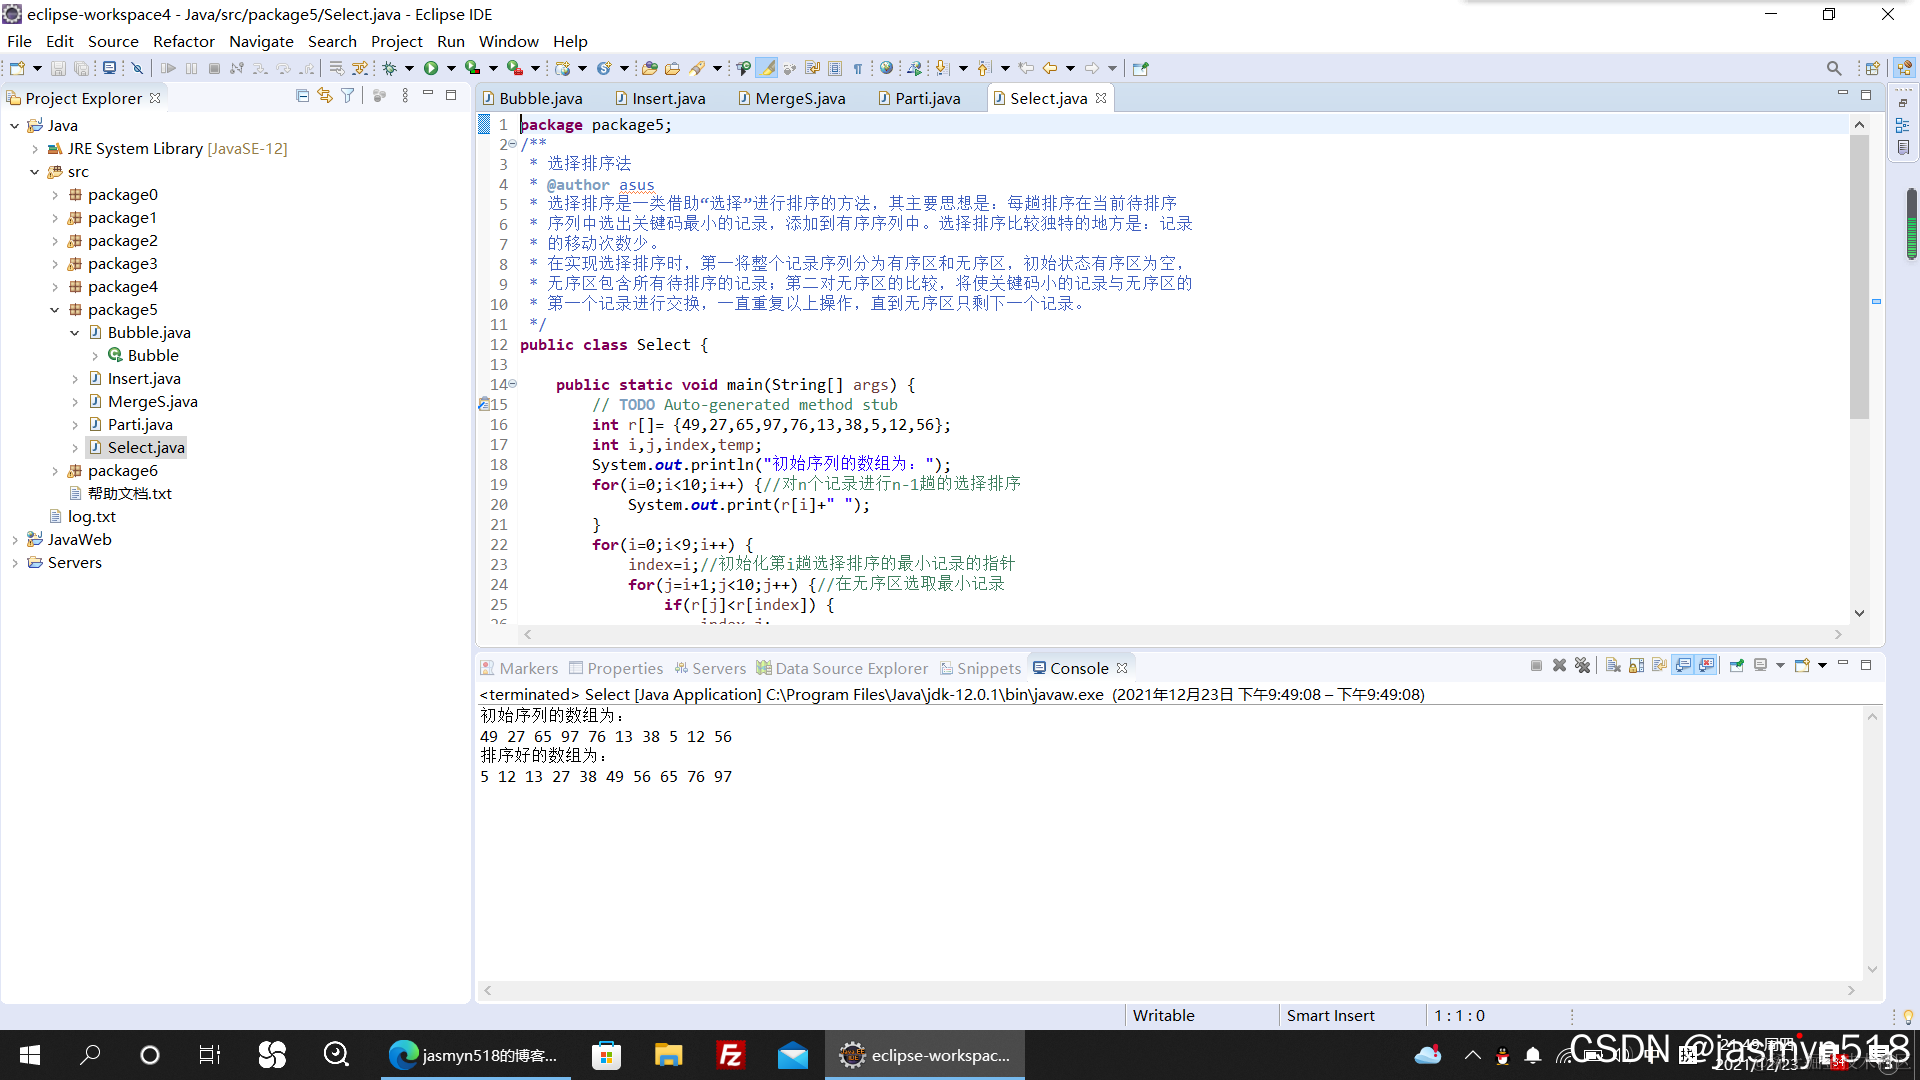The width and height of the screenshot is (1920, 1080).
Task: Toggle Skip All Breakpoints button
Action: pyautogui.click(x=138, y=68)
